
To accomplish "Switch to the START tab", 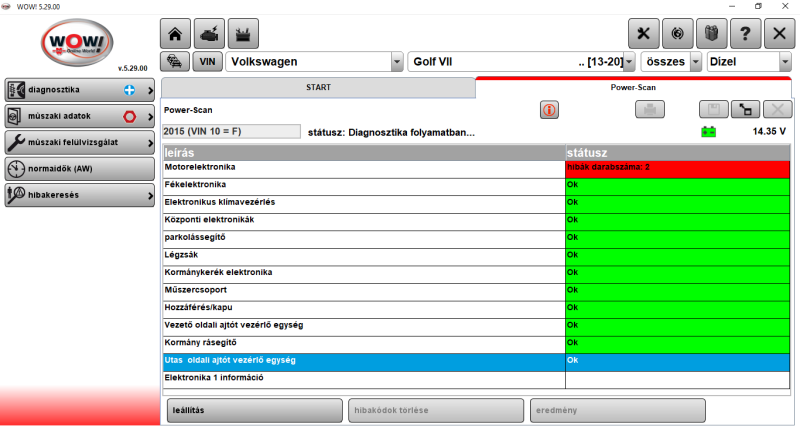I will (x=318, y=88).
